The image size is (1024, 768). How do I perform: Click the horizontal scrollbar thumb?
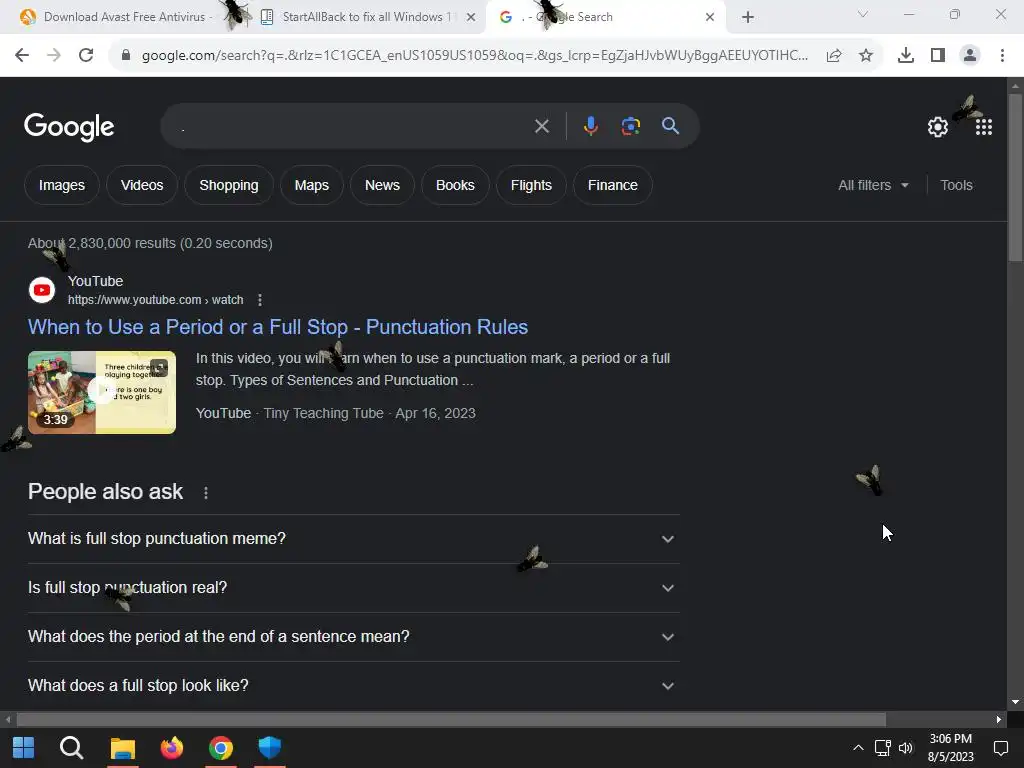[451, 720]
